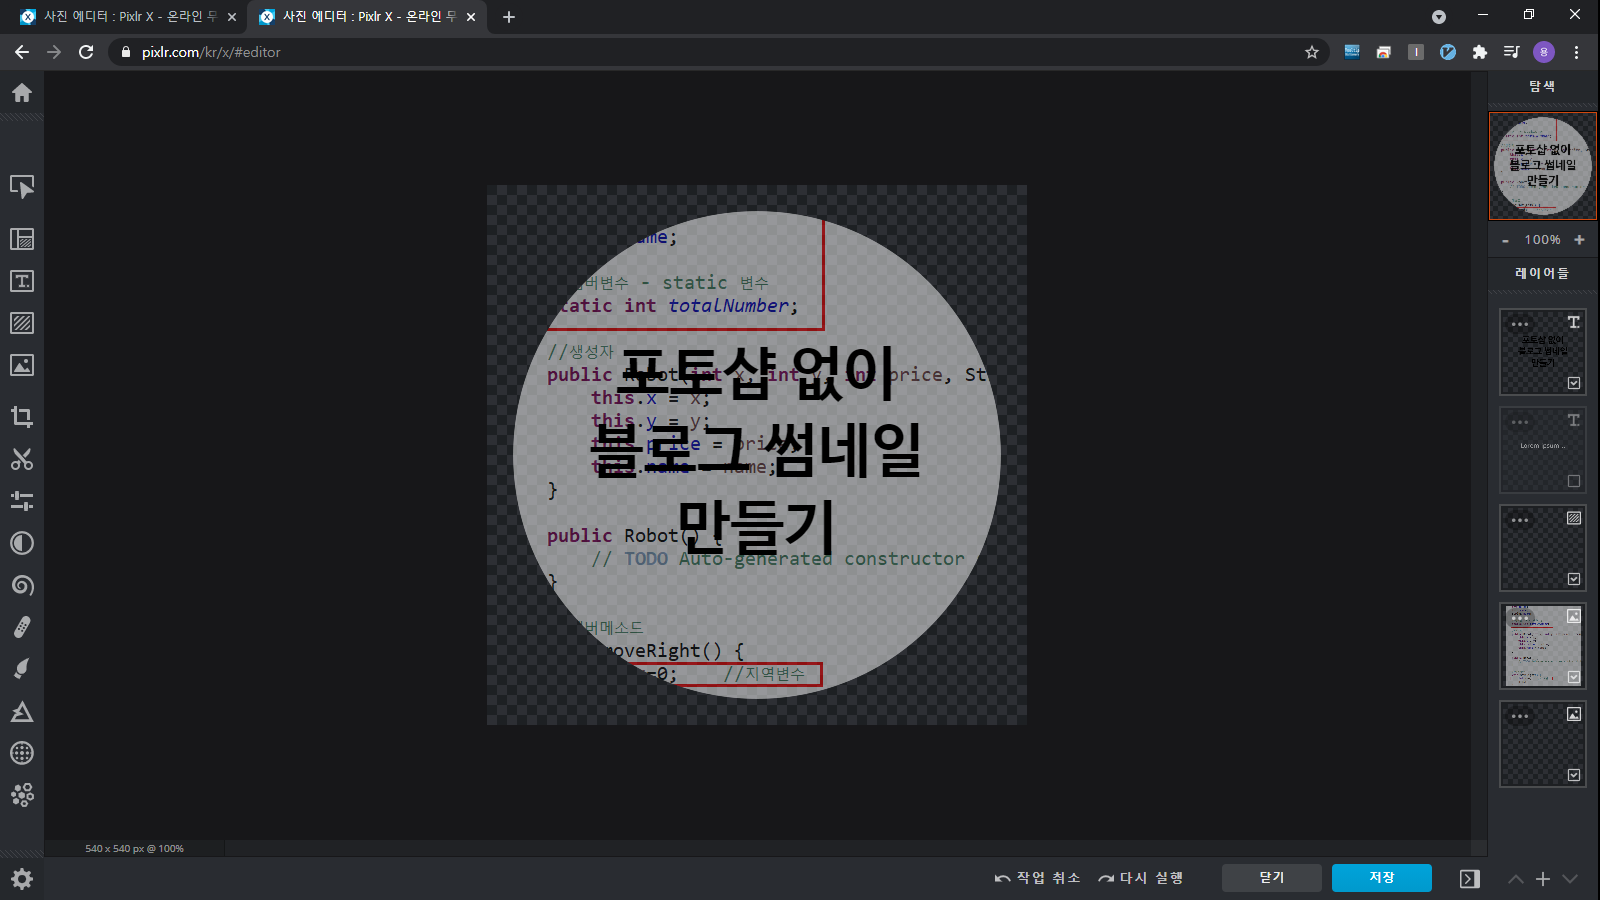This screenshot has height=900, width=1600.
Task: Select the Korean title text layer thumbnail
Action: pyautogui.click(x=1543, y=352)
